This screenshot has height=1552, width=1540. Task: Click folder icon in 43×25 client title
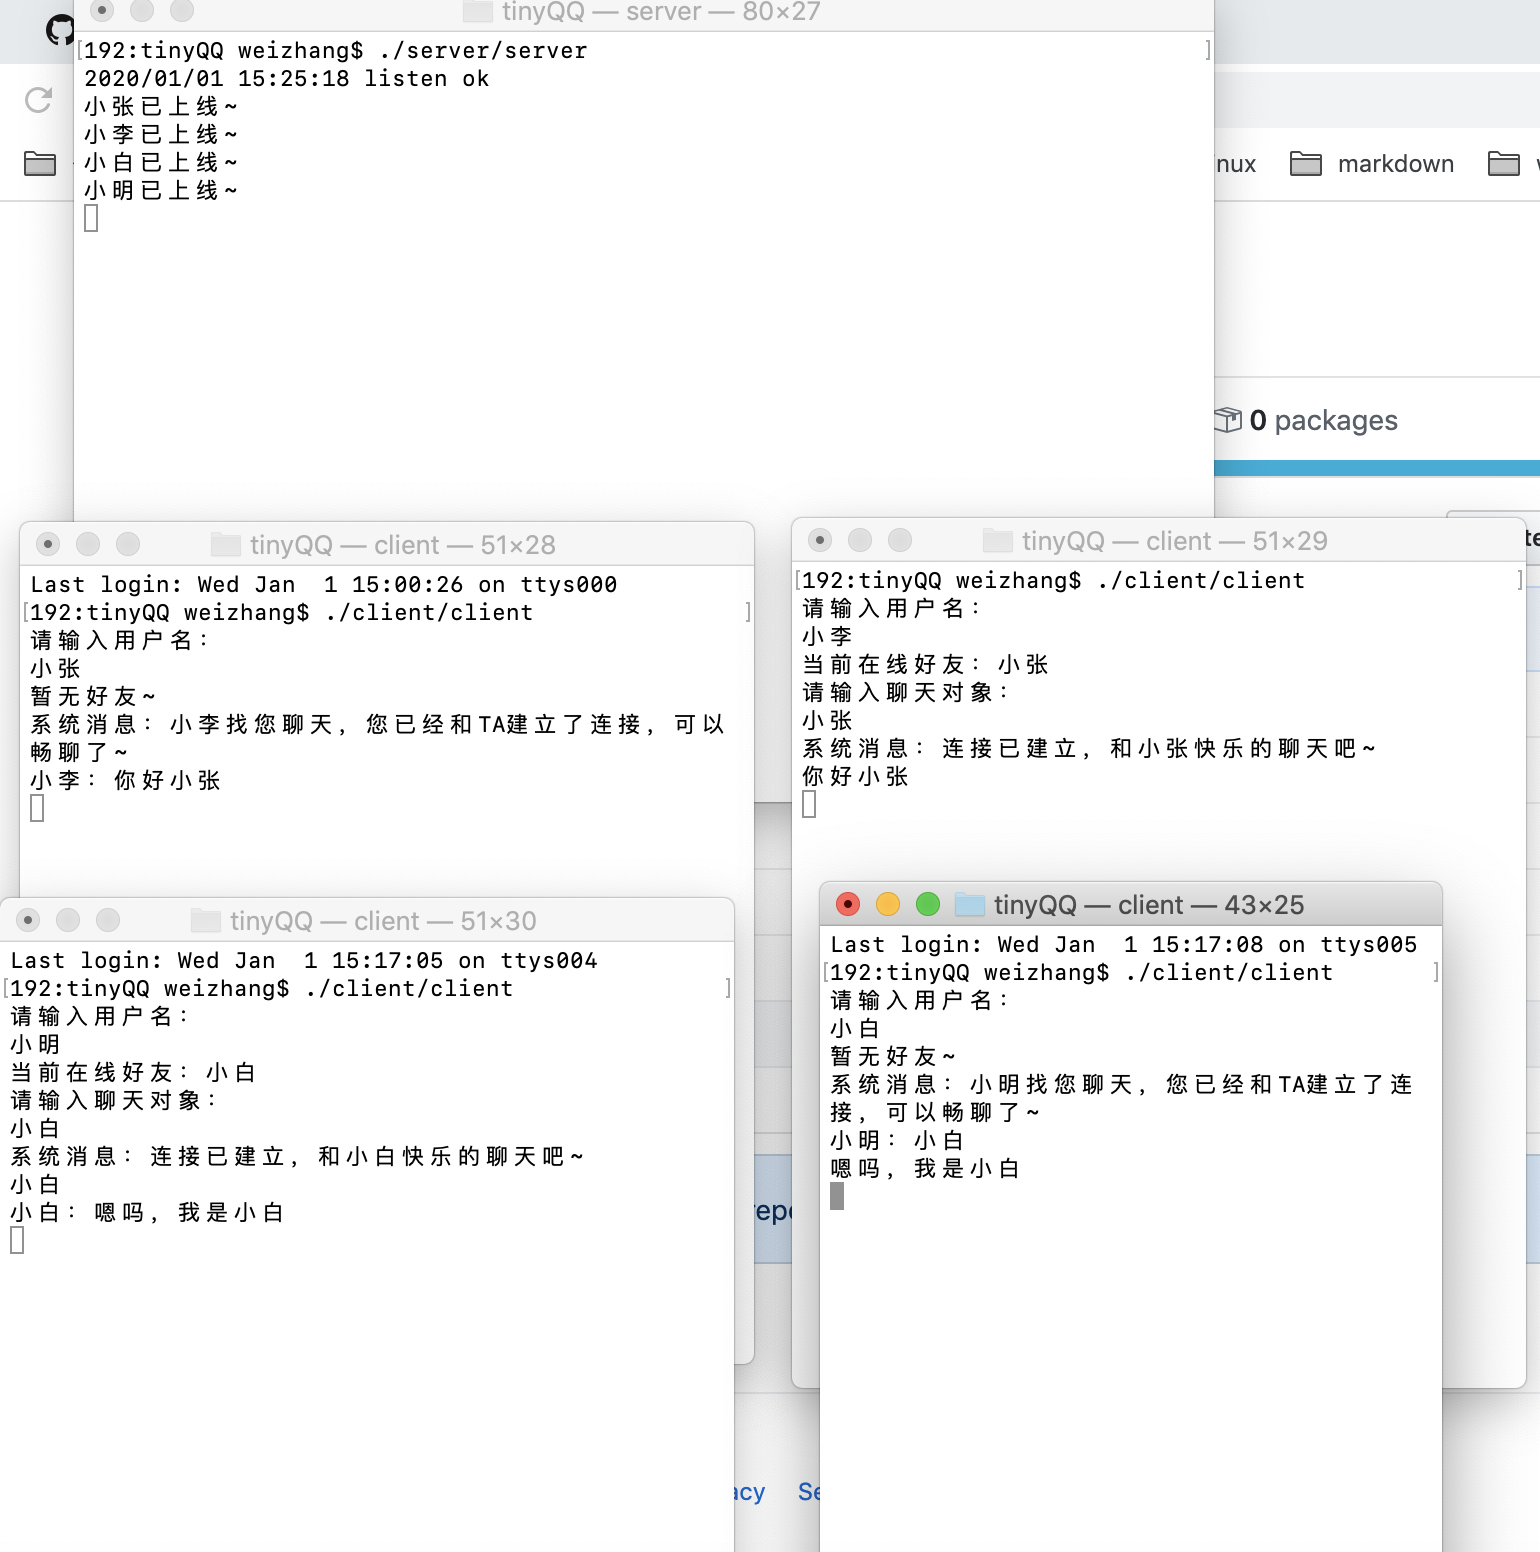click(970, 905)
